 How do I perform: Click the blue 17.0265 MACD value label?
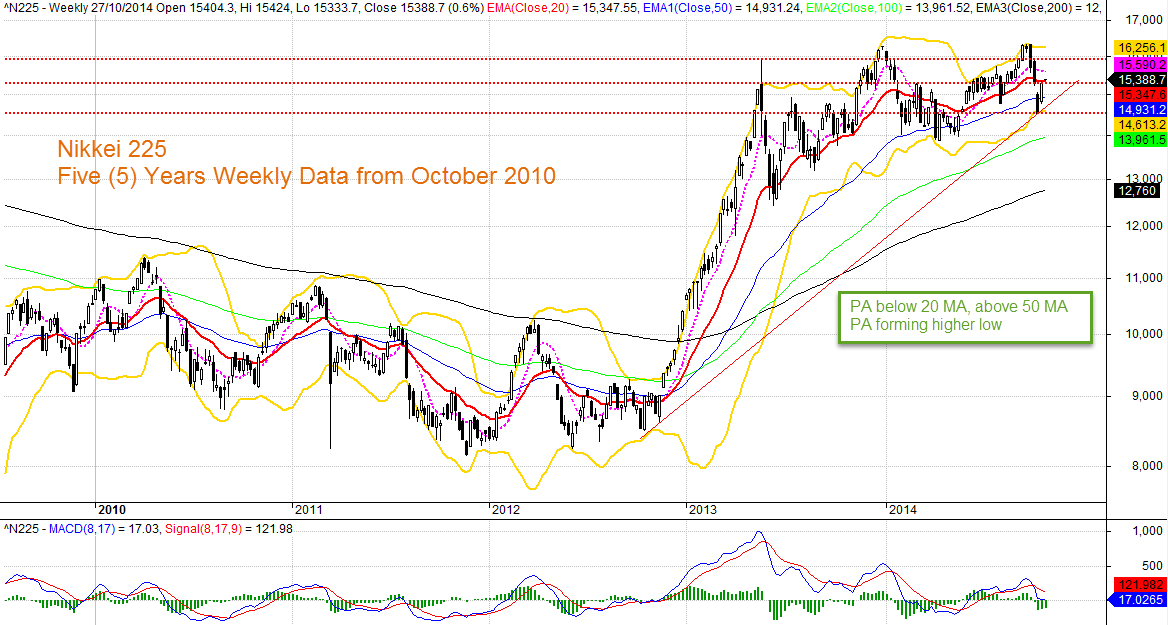point(1138,599)
